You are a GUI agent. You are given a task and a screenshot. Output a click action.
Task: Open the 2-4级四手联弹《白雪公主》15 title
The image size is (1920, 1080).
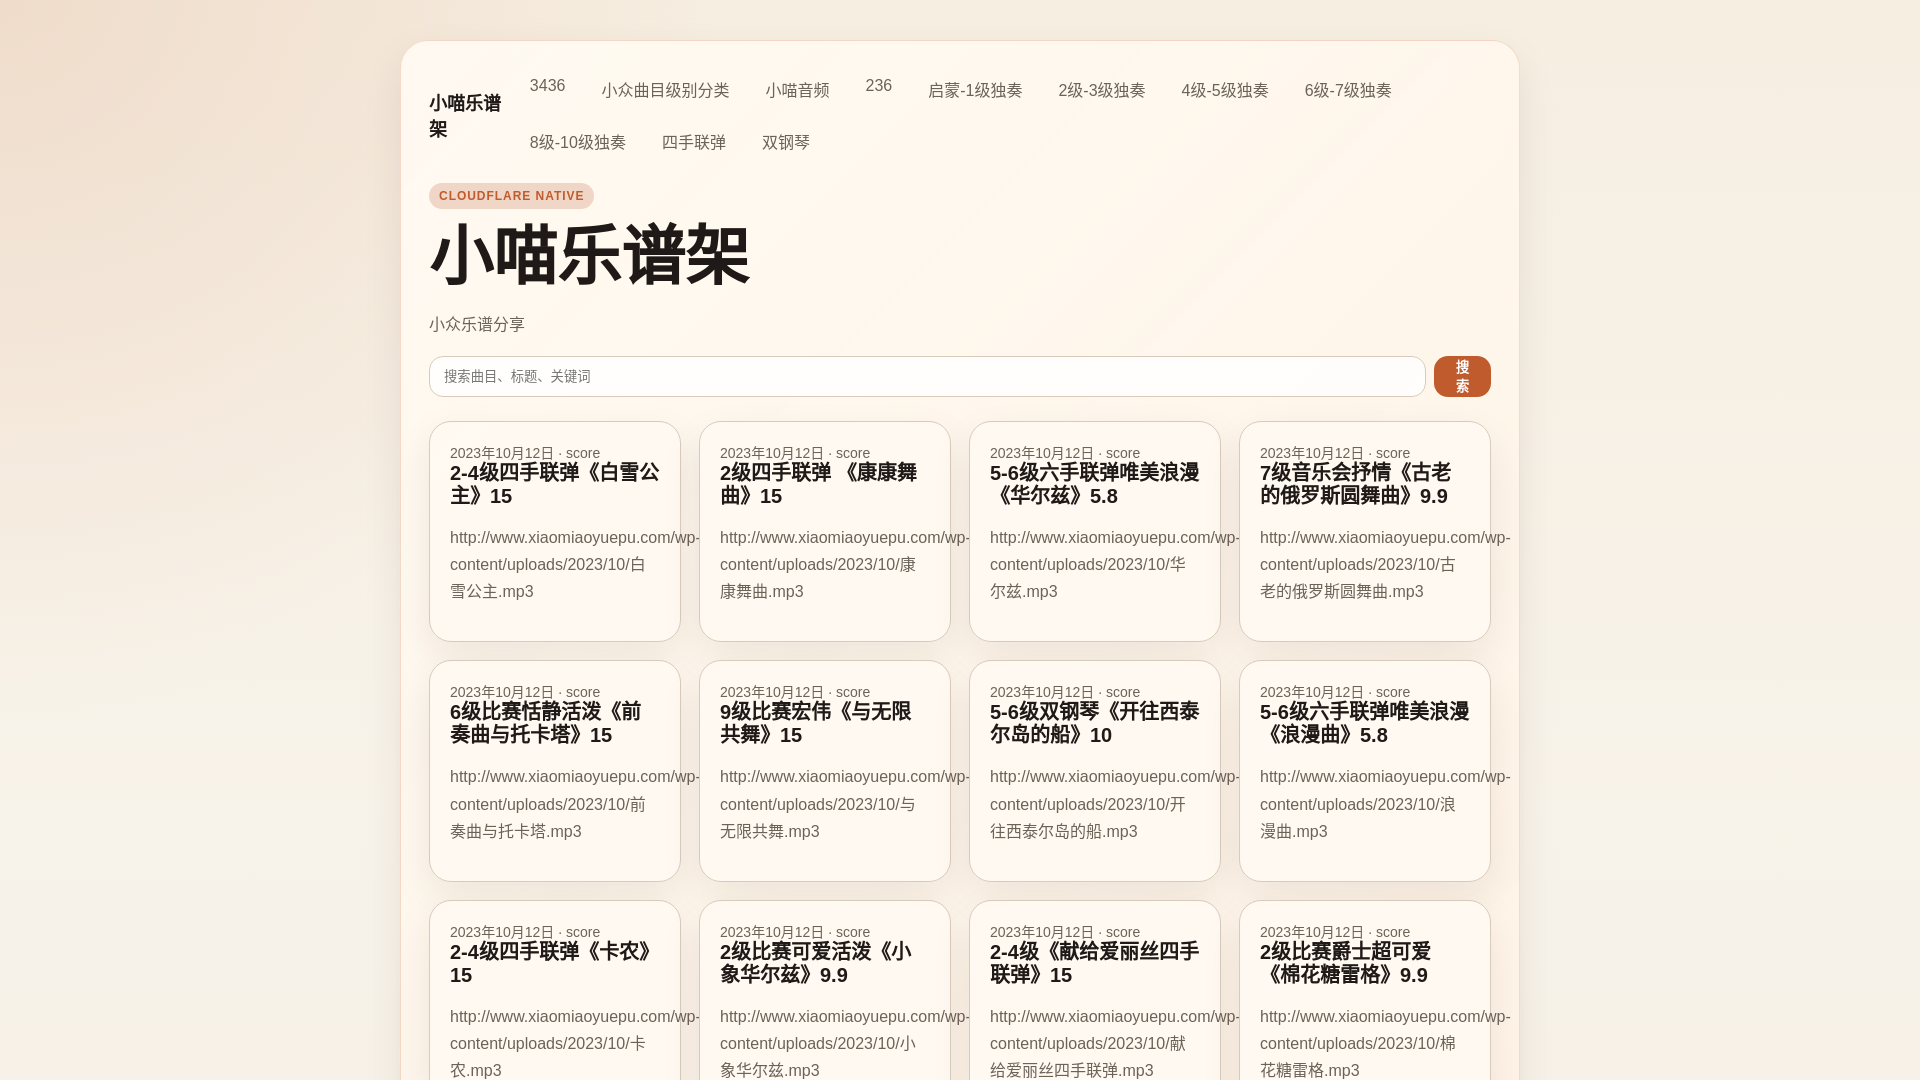click(554, 484)
